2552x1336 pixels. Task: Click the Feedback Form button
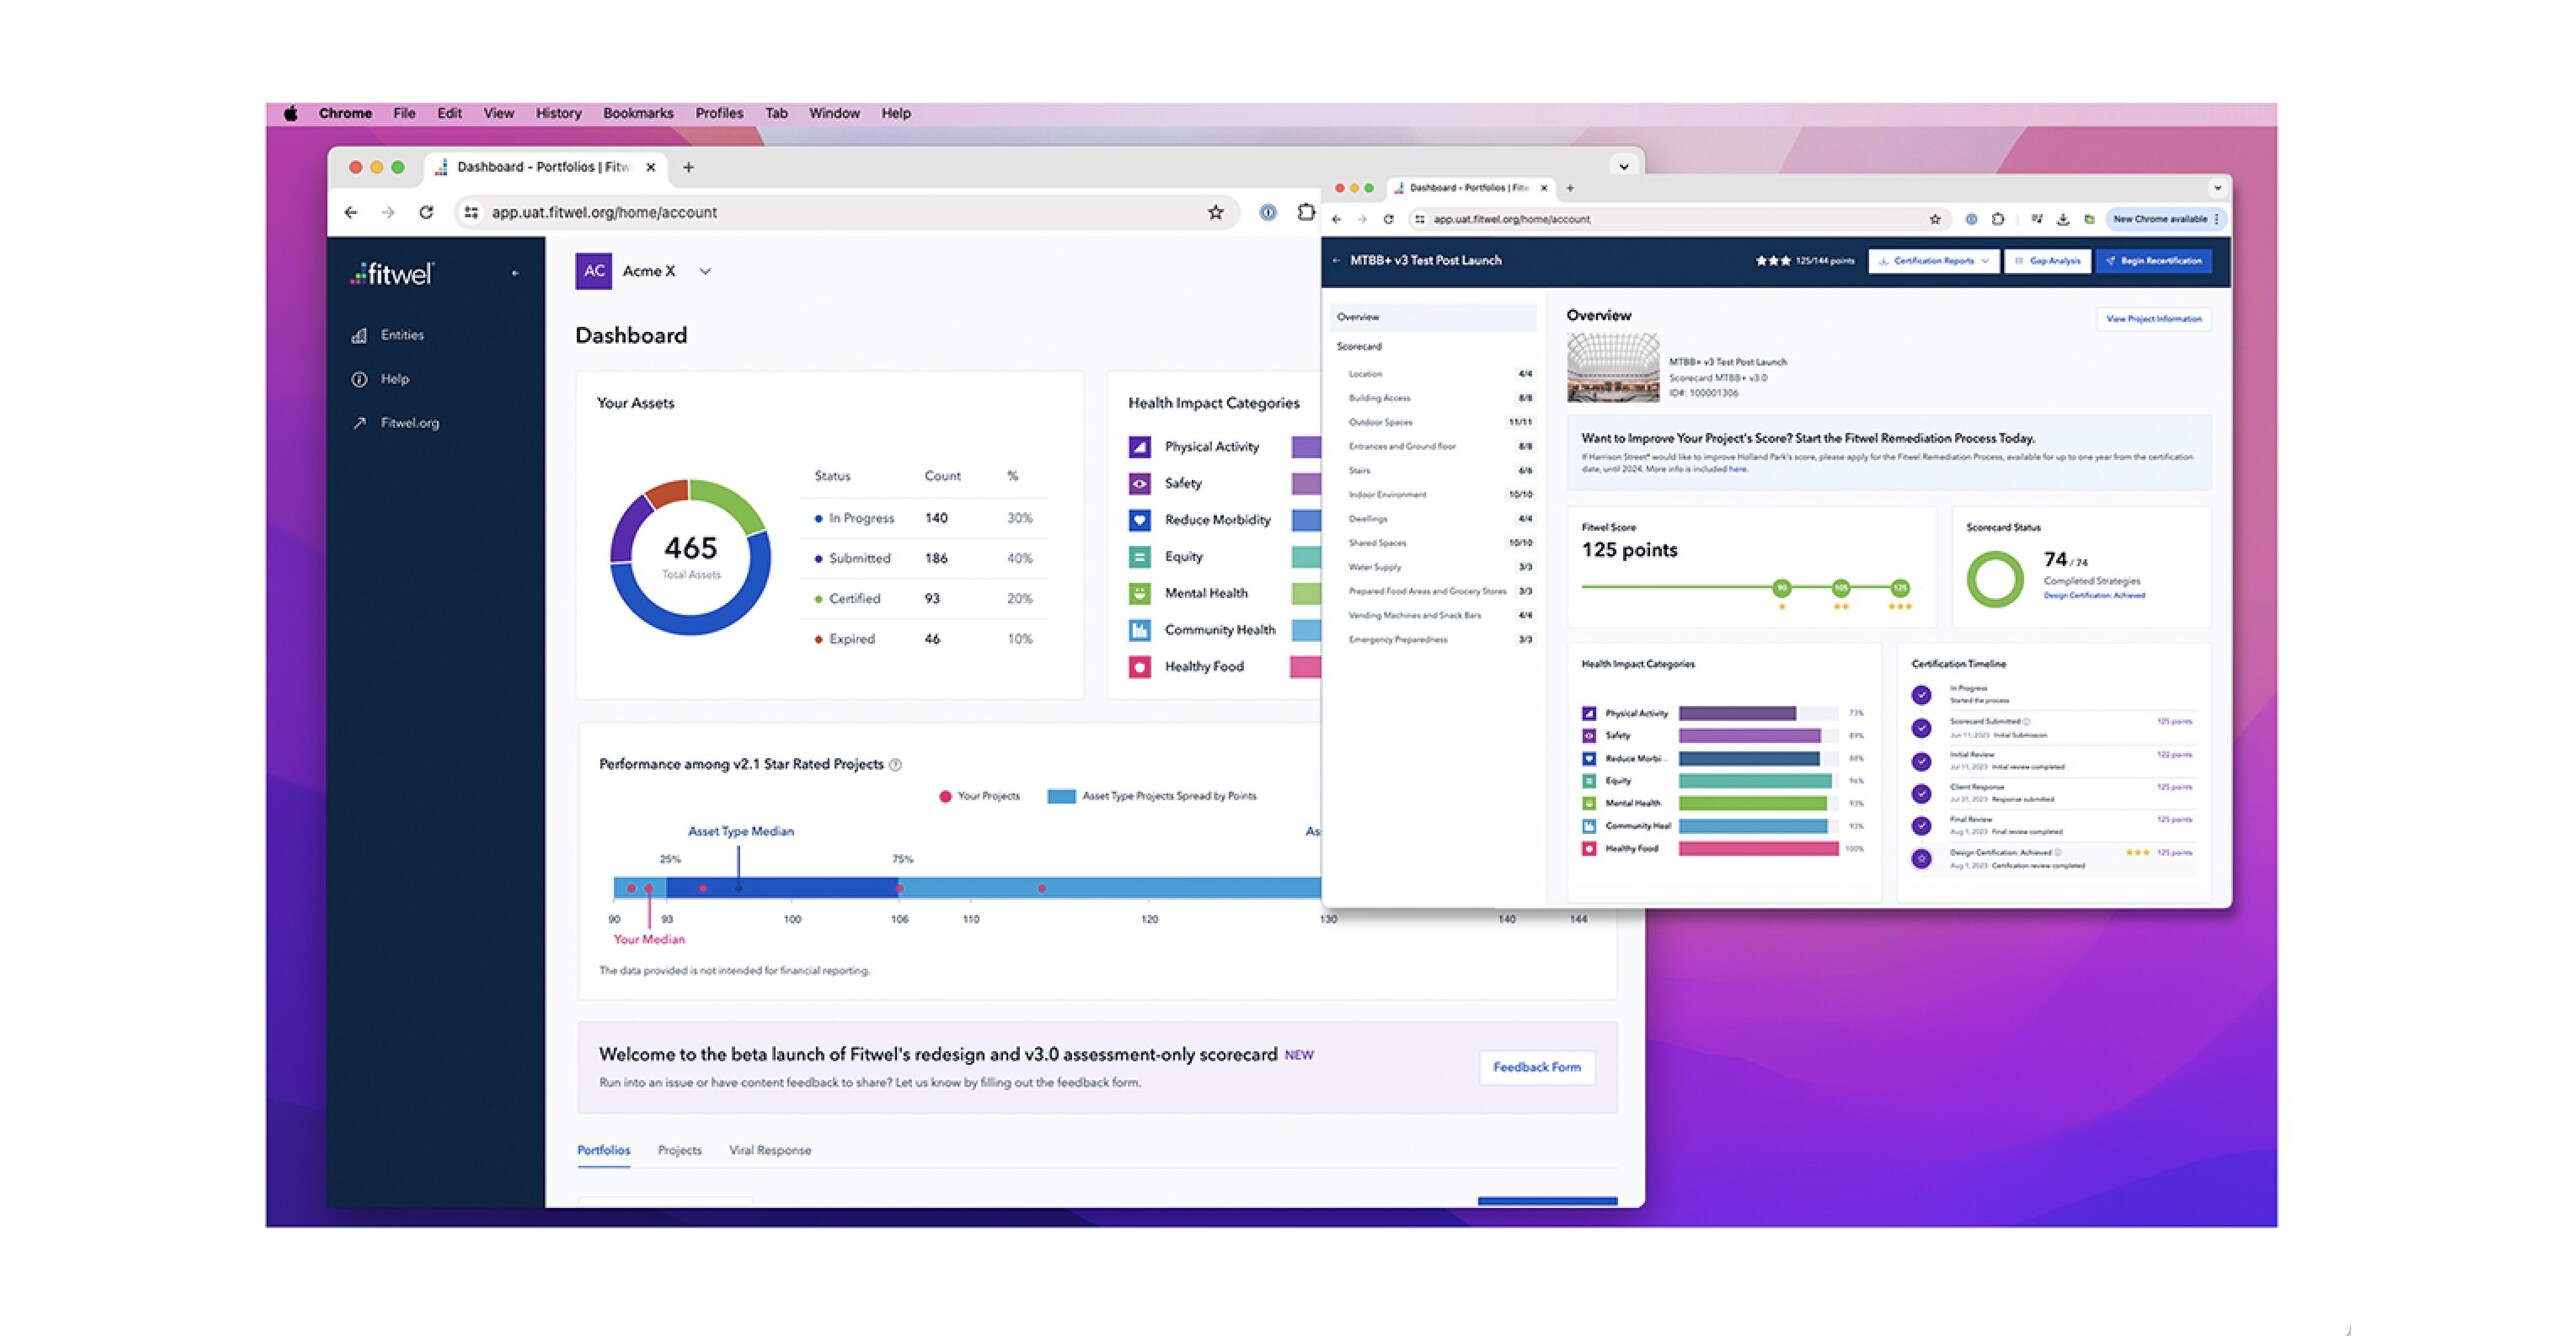point(1536,1067)
